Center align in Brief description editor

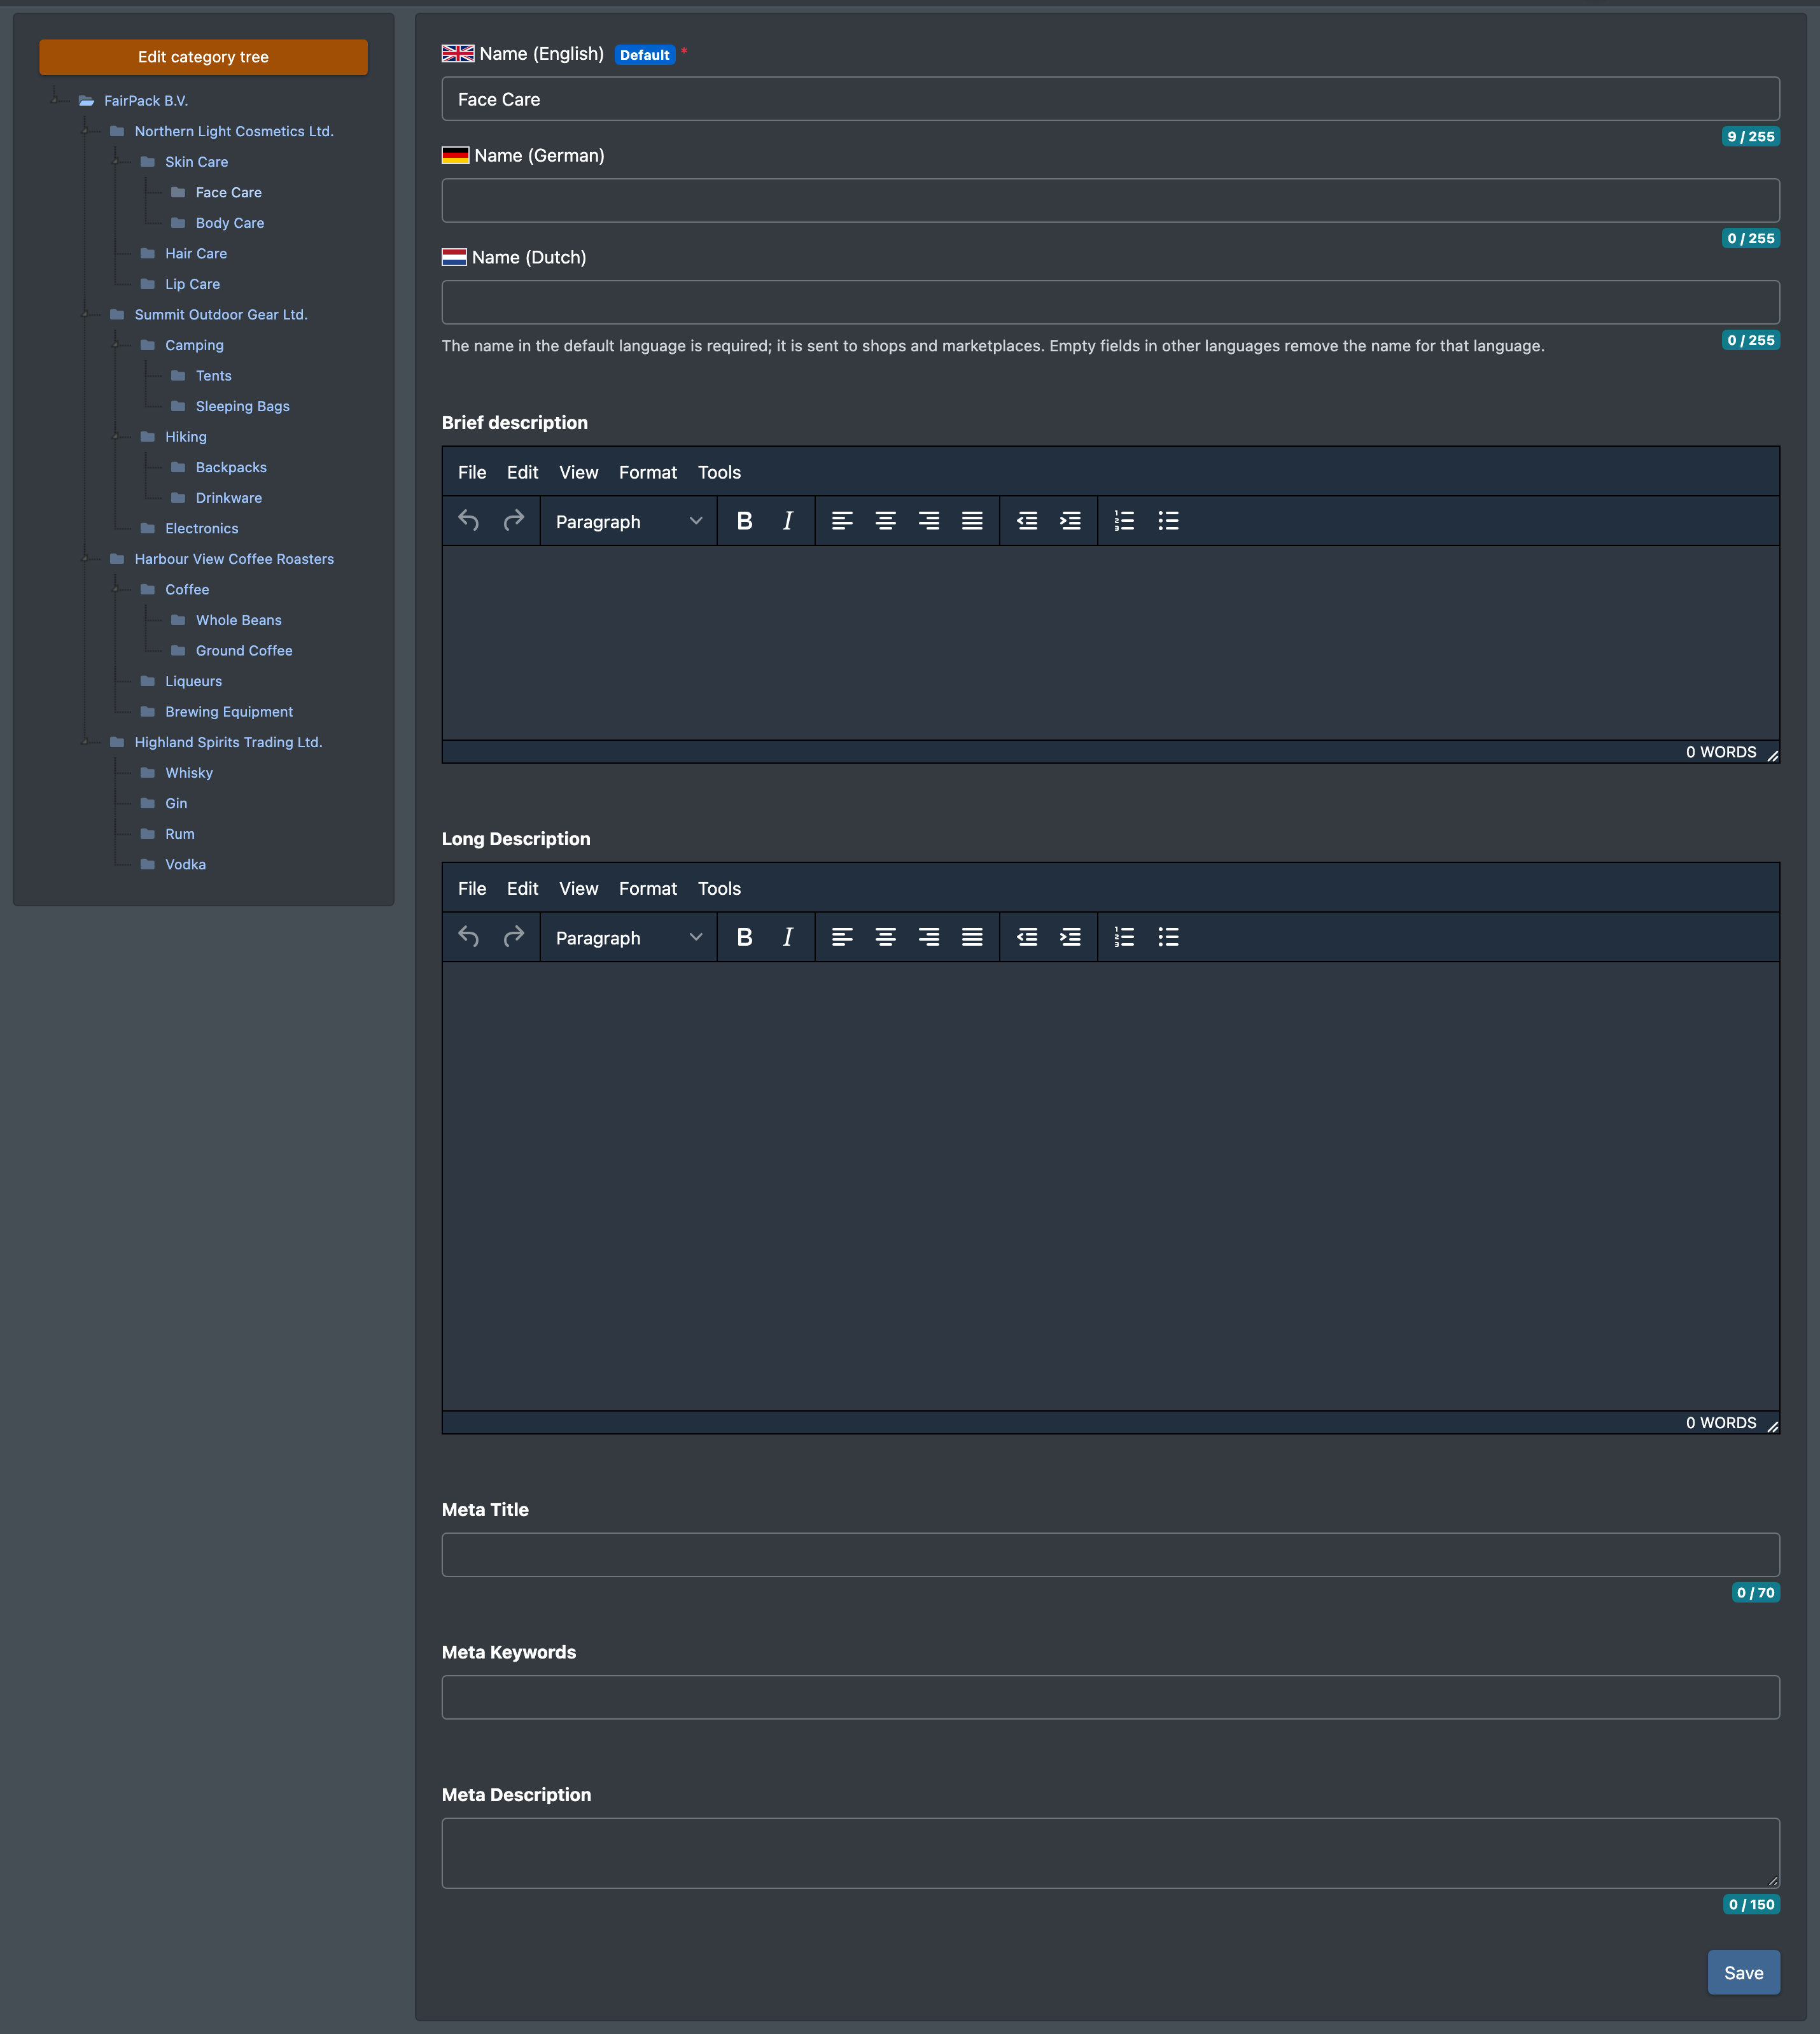tap(886, 521)
